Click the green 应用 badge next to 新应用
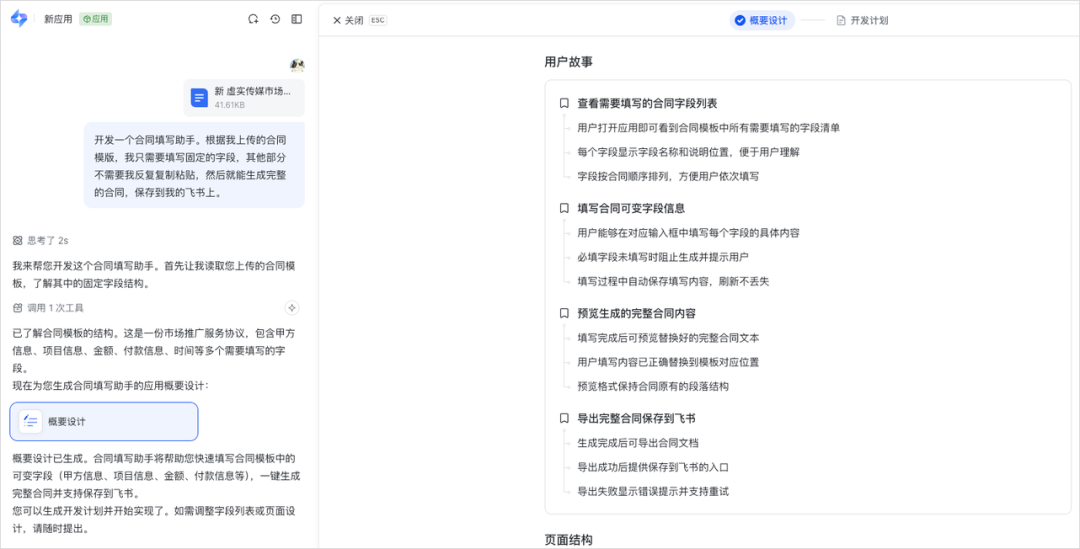The height and width of the screenshot is (549, 1080). (95, 19)
